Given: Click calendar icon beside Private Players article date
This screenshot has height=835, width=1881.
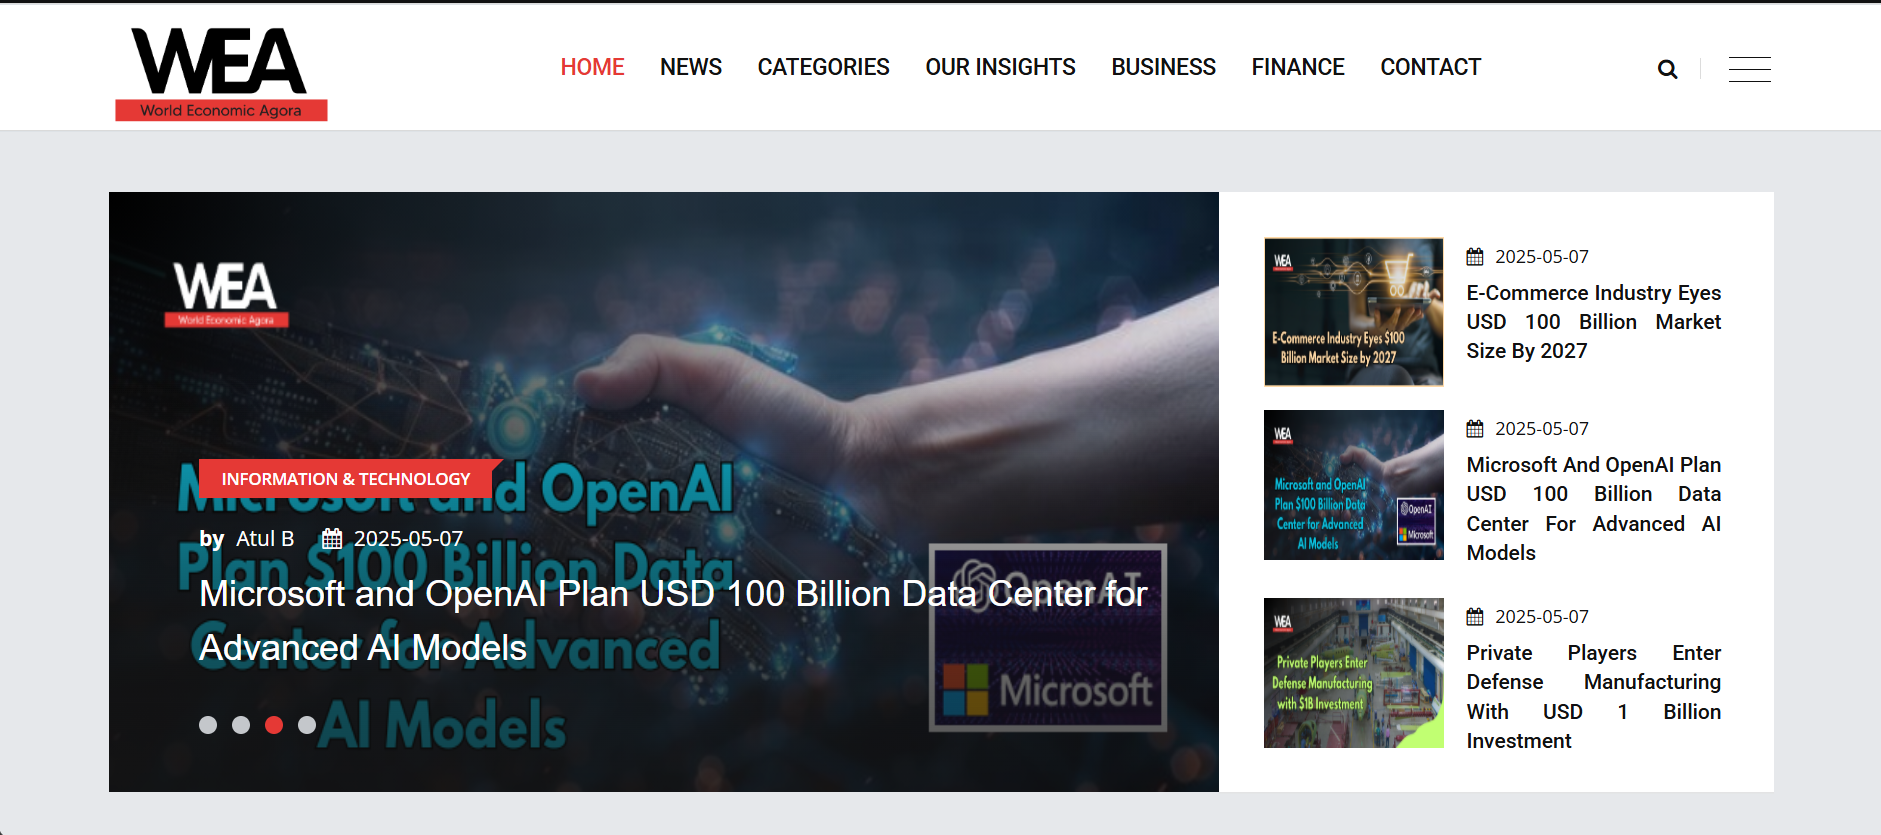Looking at the screenshot, I should pos(1475,617).
